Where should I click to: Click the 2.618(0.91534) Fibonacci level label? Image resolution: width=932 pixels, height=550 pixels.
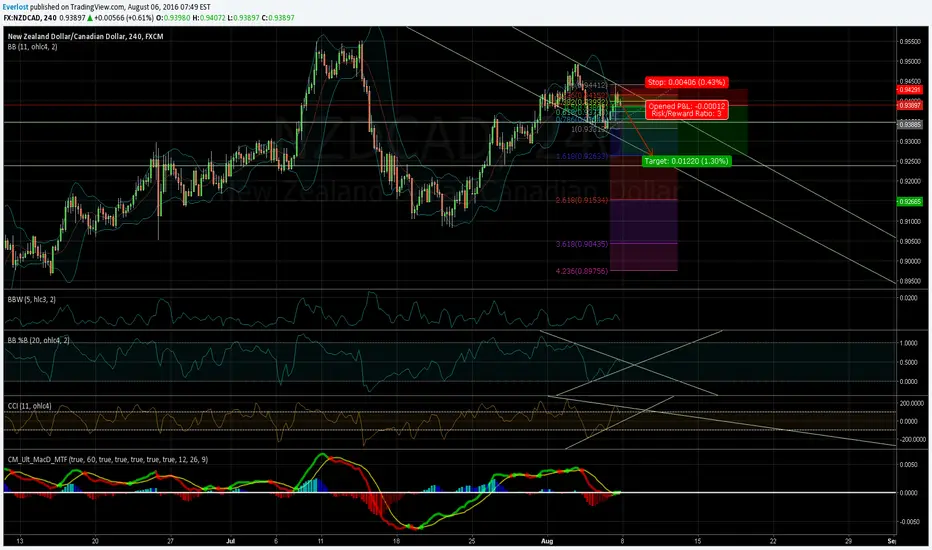click(582, 200)
